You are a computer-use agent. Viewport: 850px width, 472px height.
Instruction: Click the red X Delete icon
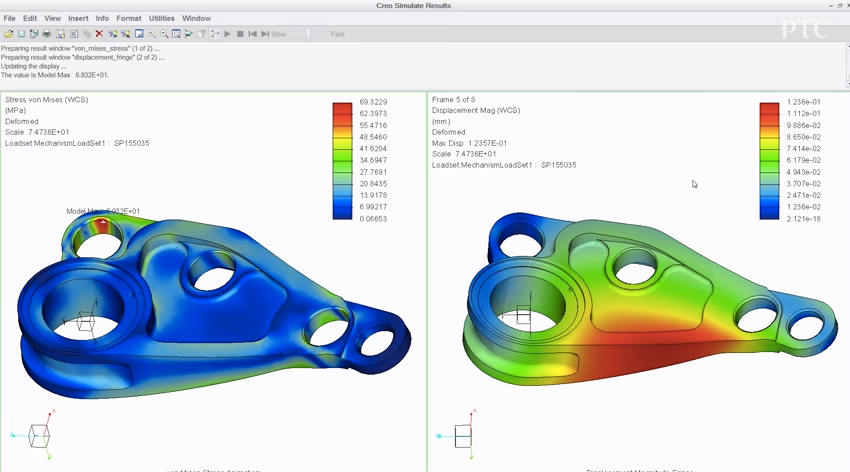tap(99, 34)
